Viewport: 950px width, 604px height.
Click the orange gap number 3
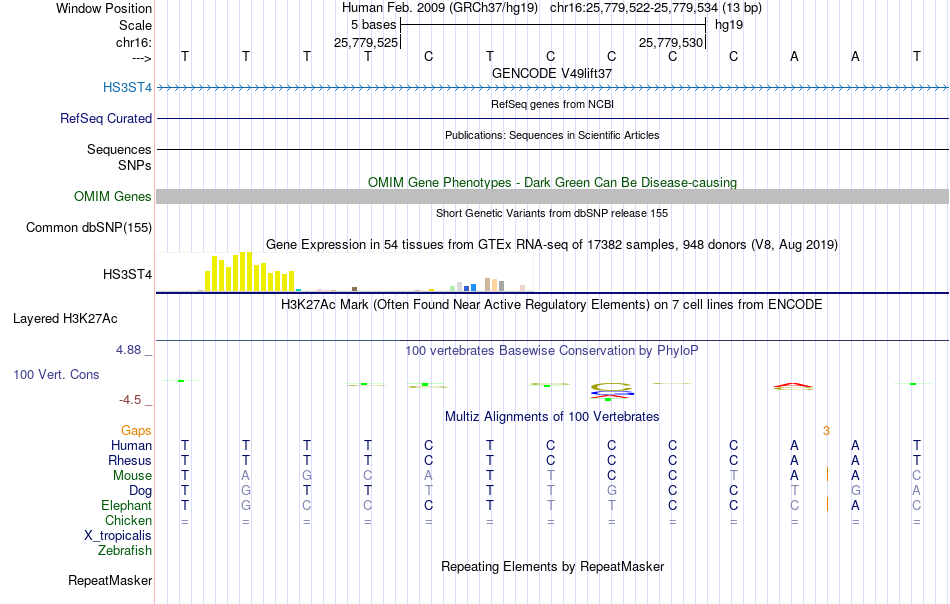pyautogui.click(x=826, y=431)
